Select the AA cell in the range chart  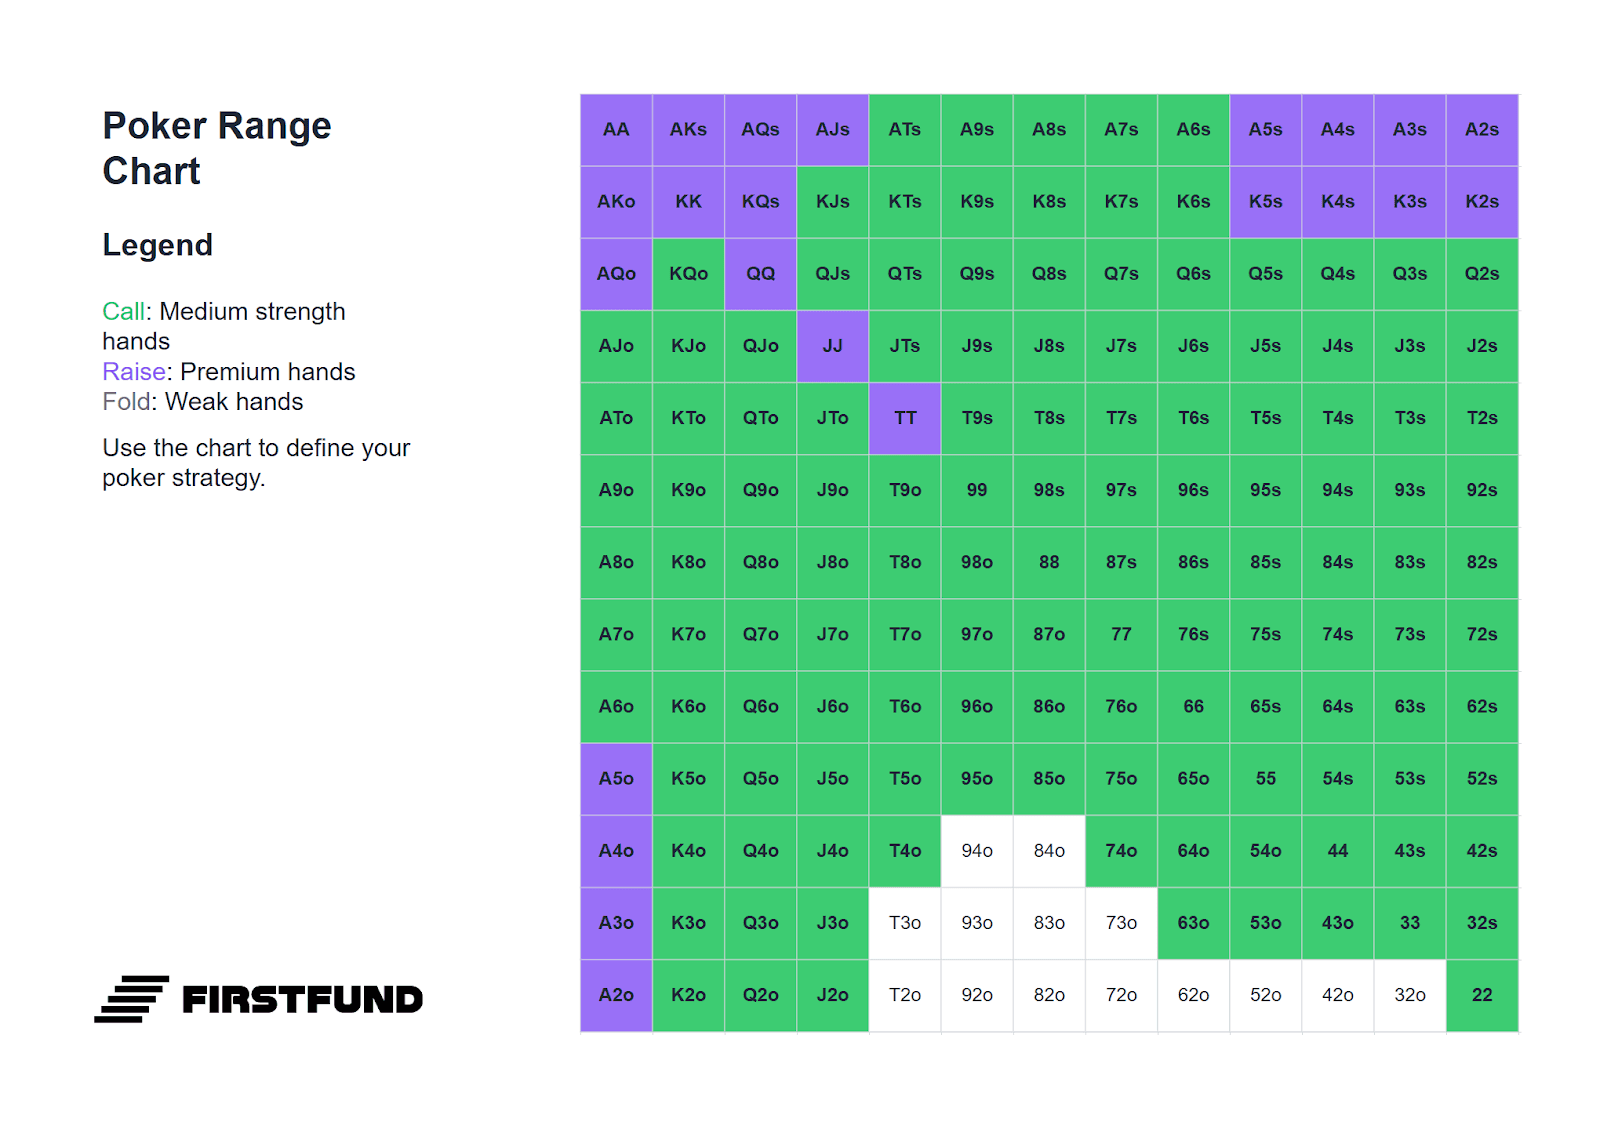tap(616, 130)
